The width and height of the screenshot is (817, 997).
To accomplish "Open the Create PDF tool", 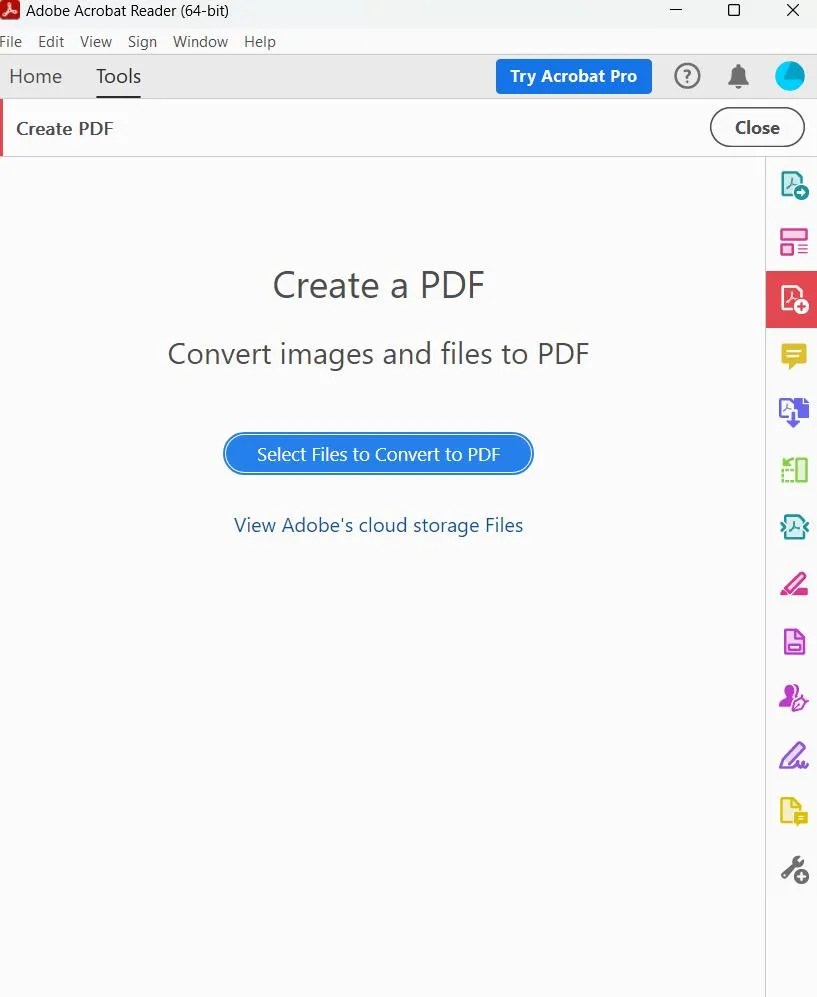I will click(791, 299).
